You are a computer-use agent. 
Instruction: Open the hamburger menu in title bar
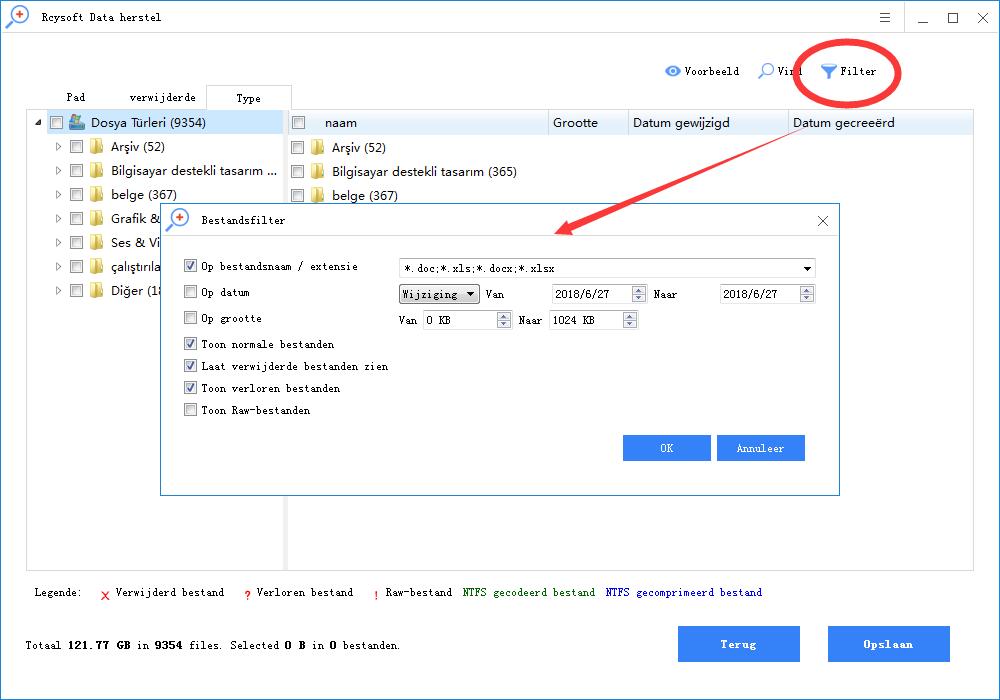(885, 18)
